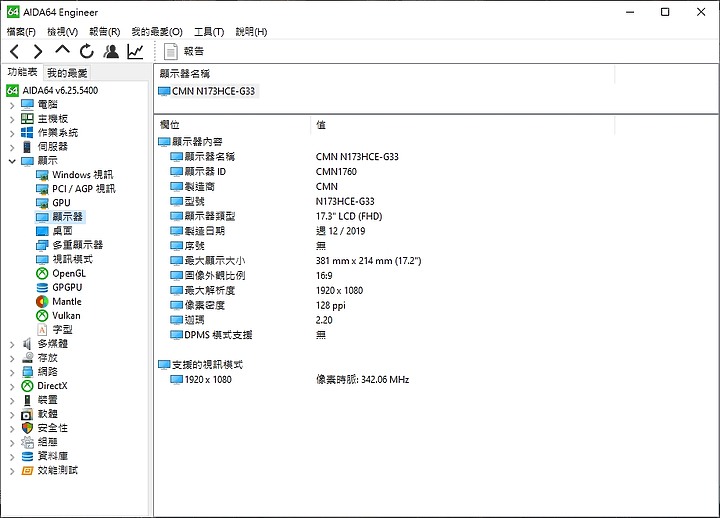Click the Forward navigation arrow
This screenshot has height=518, width=720.
pos(38,51)
